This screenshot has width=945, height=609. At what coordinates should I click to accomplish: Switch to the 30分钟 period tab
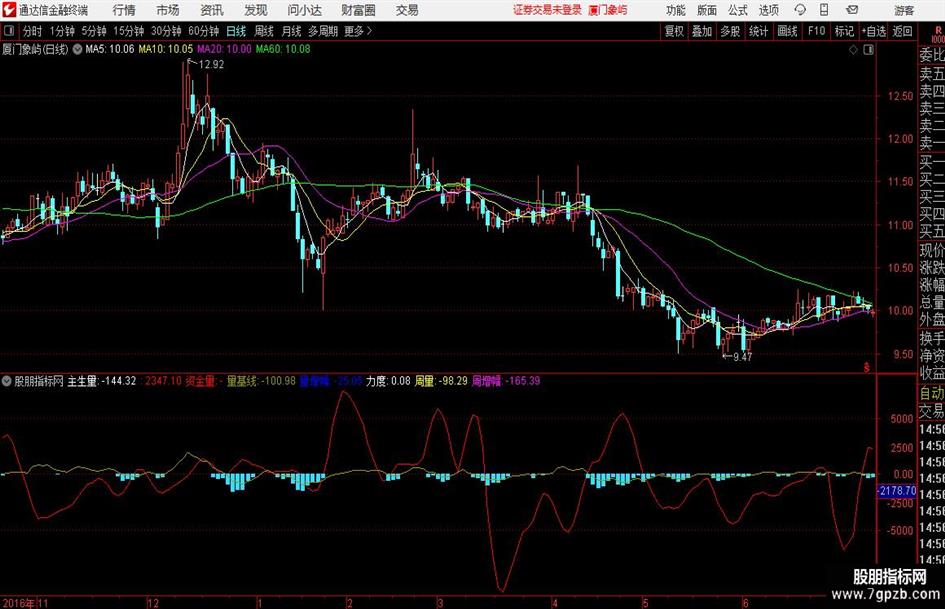click(x=166, y=31)
